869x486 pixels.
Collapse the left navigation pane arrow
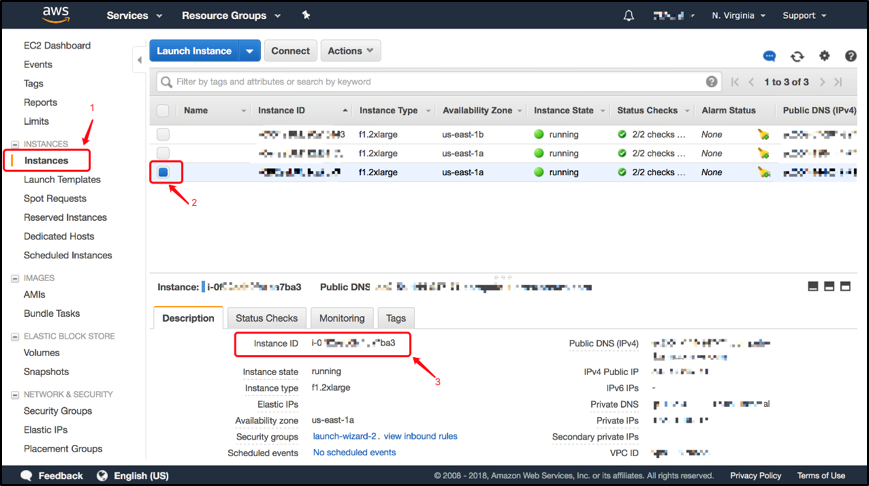[139, 59]
